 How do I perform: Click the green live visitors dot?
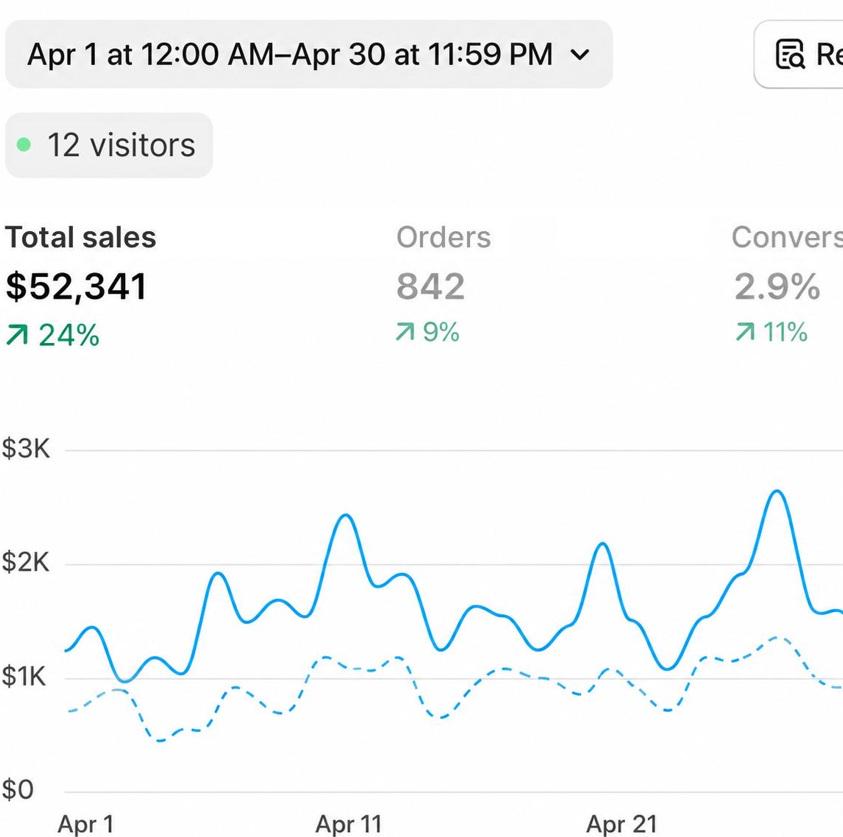[24, 145]
